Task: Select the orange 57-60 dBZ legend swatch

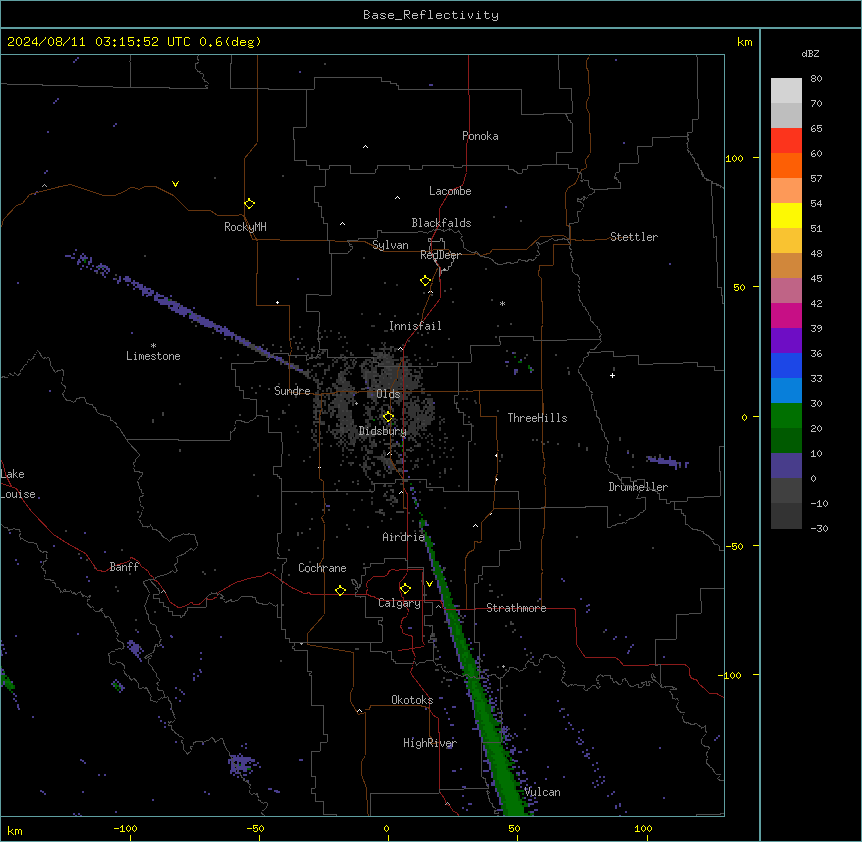Action: [786, 165]
